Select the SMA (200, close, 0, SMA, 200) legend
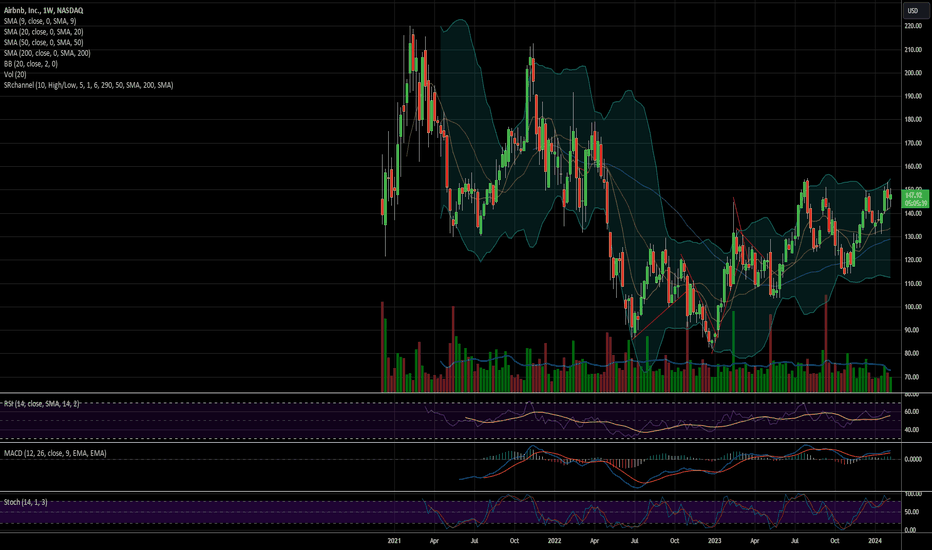 click(47, 54)
